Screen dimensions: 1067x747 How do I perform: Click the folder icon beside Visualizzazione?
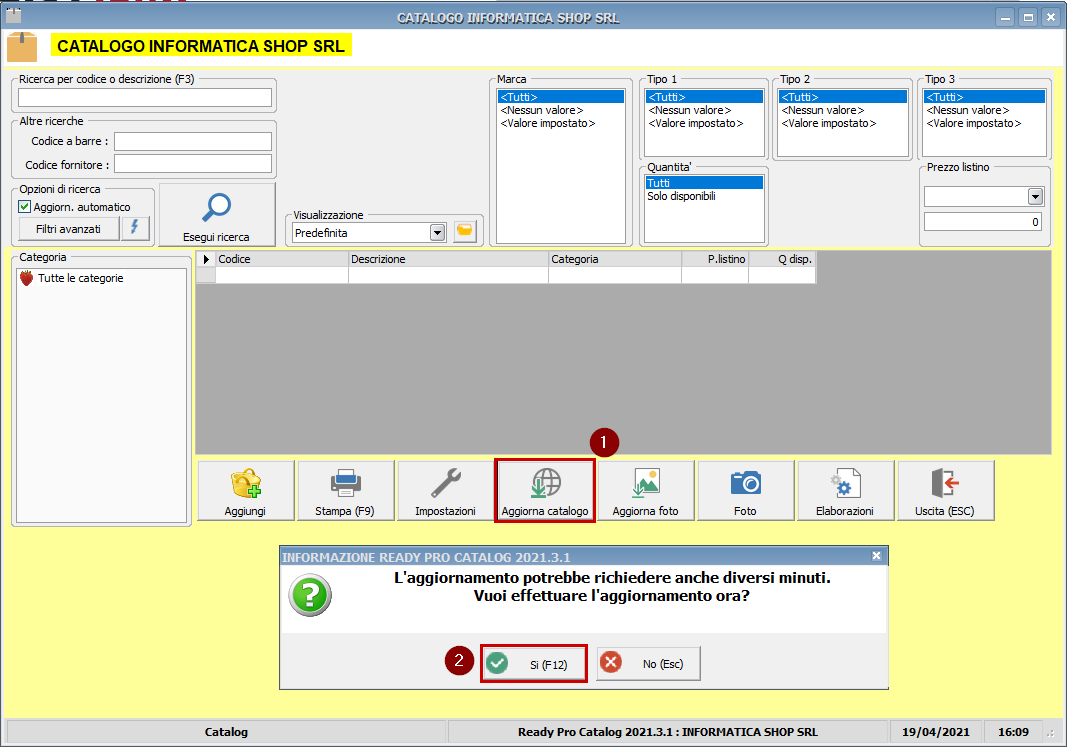coord(465,231)
